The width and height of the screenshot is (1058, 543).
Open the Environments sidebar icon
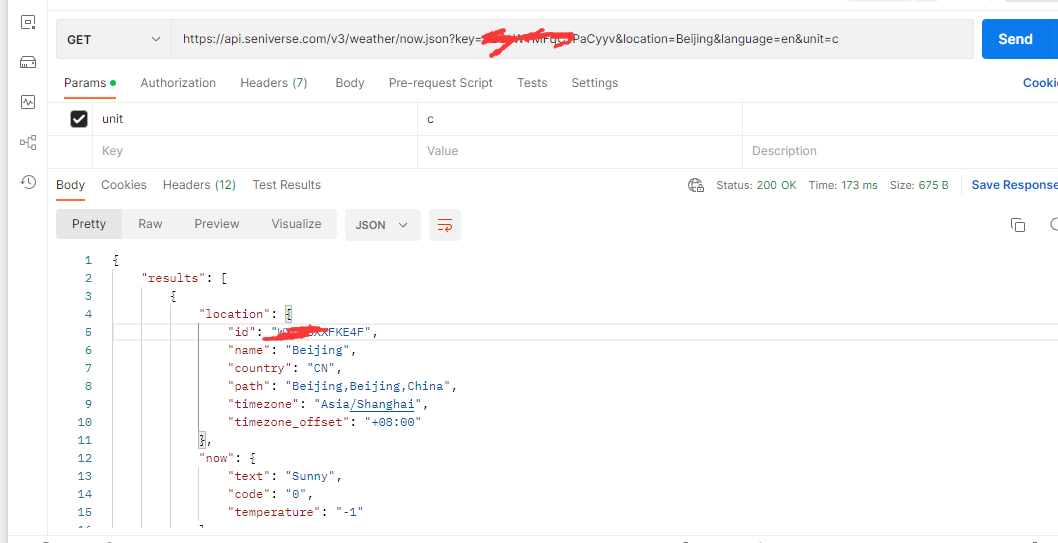point(28,22)
